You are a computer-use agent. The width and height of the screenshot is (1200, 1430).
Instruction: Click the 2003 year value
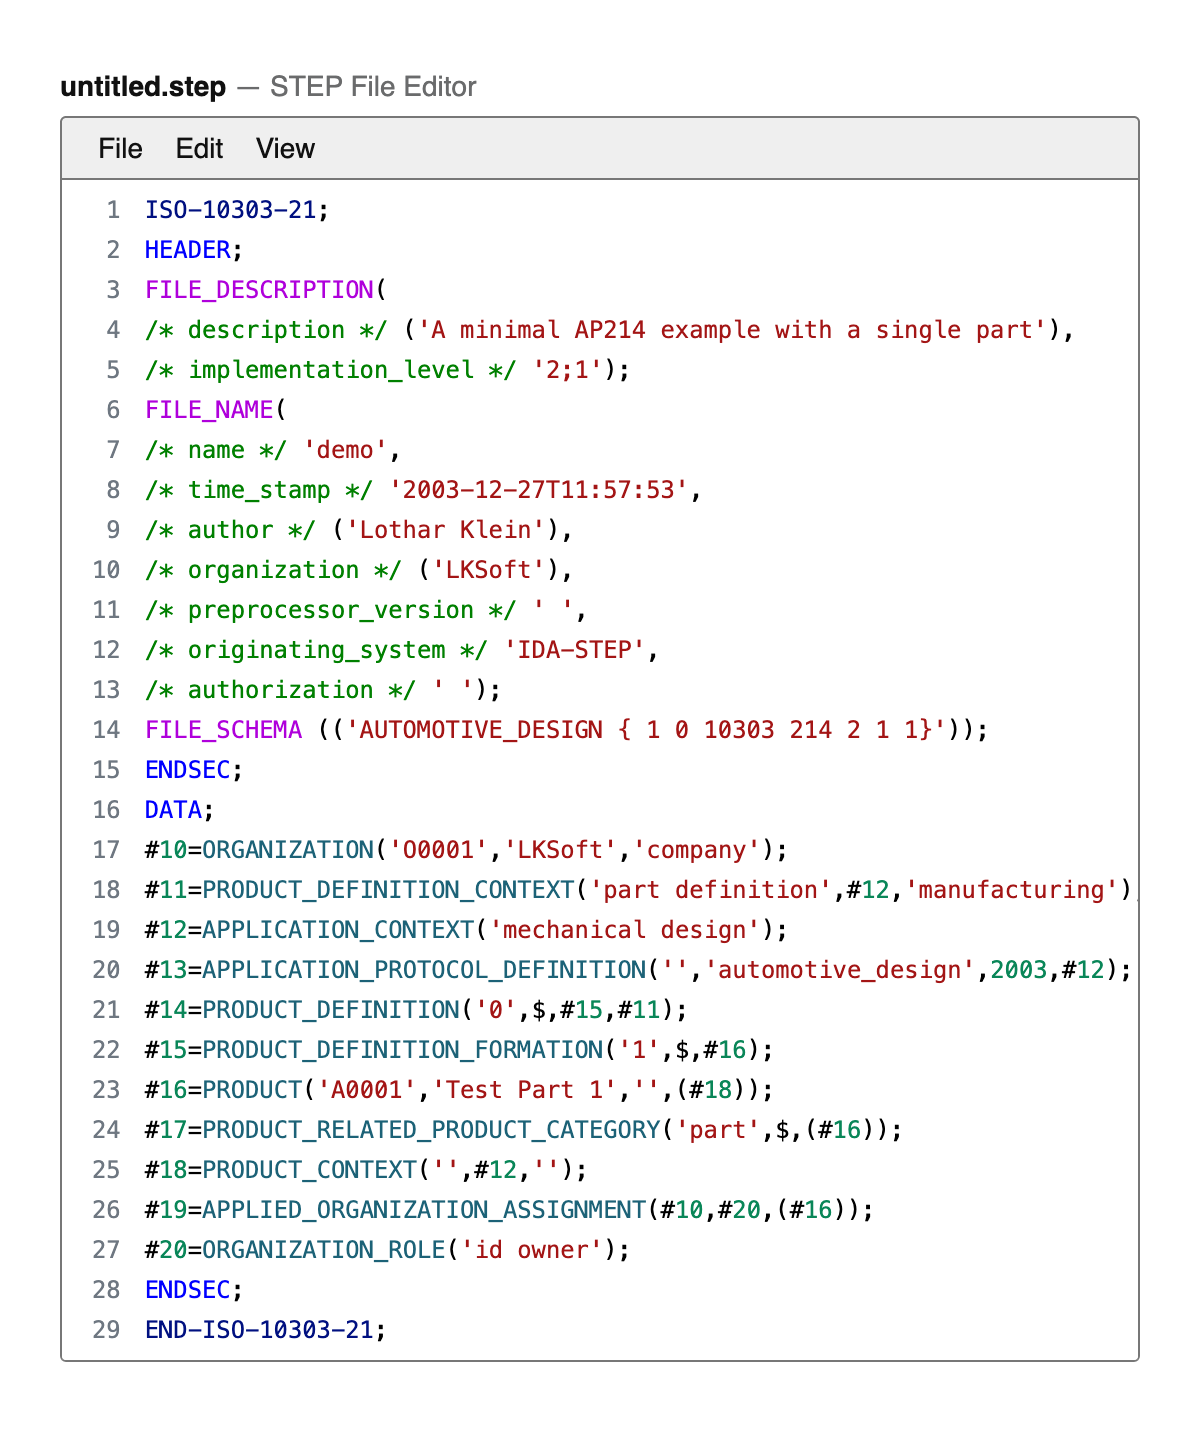click(1018, 970)
